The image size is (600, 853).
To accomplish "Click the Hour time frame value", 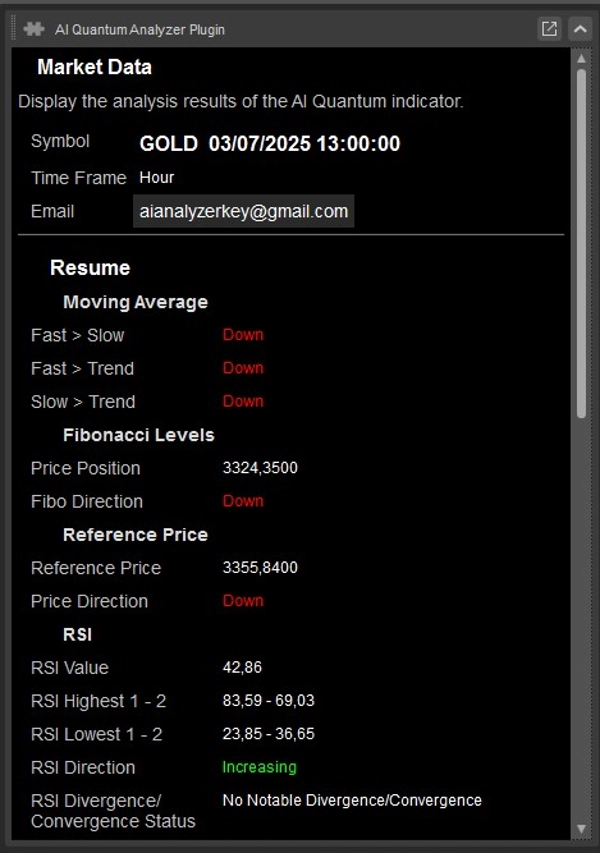I will (157, 177).
